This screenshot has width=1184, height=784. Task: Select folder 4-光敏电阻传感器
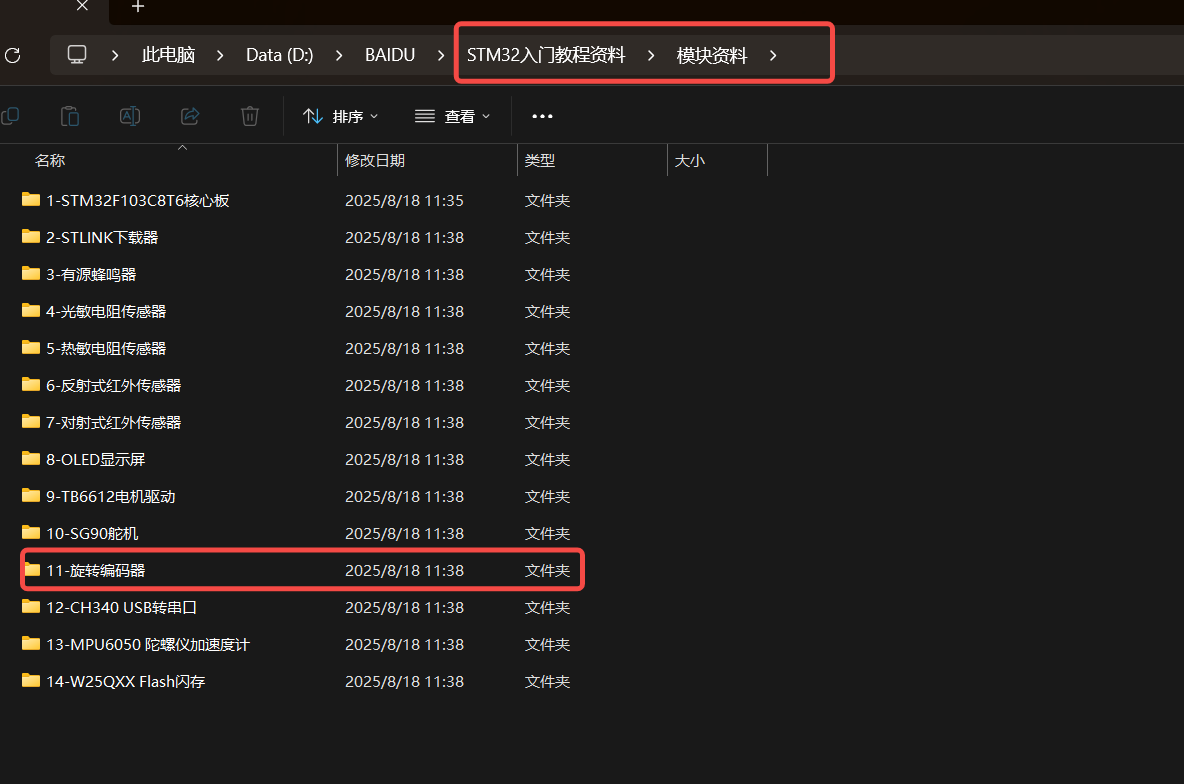[x=106, y=311]
